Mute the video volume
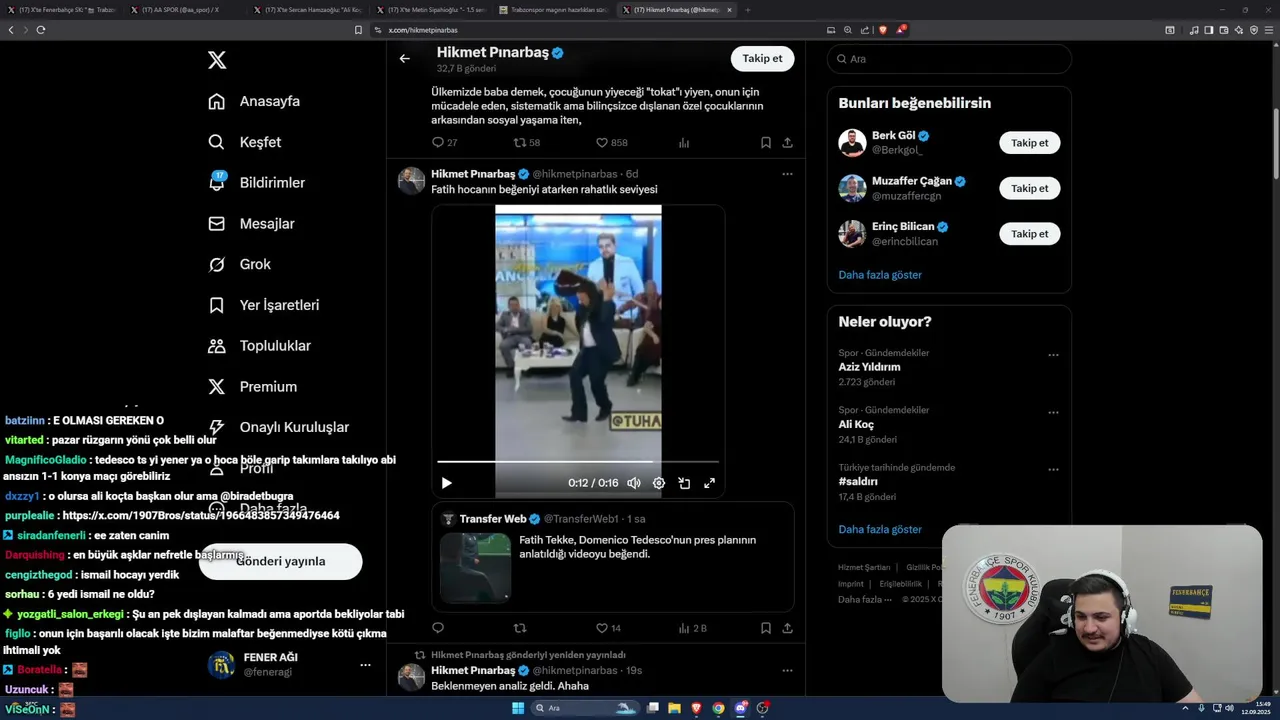 coord(633,483)
